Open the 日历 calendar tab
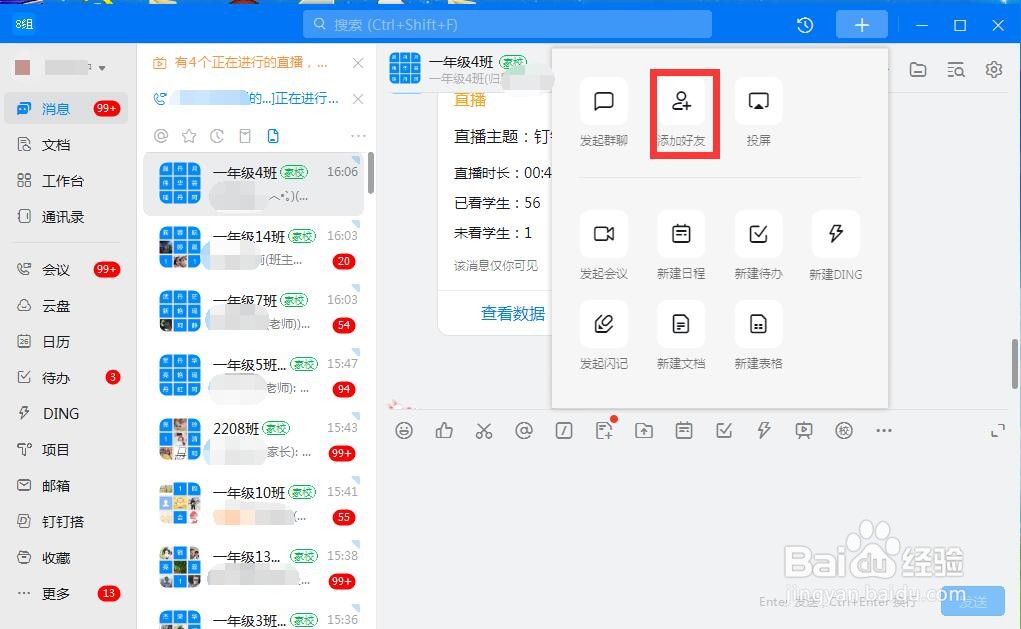 [x=66, y=341]
